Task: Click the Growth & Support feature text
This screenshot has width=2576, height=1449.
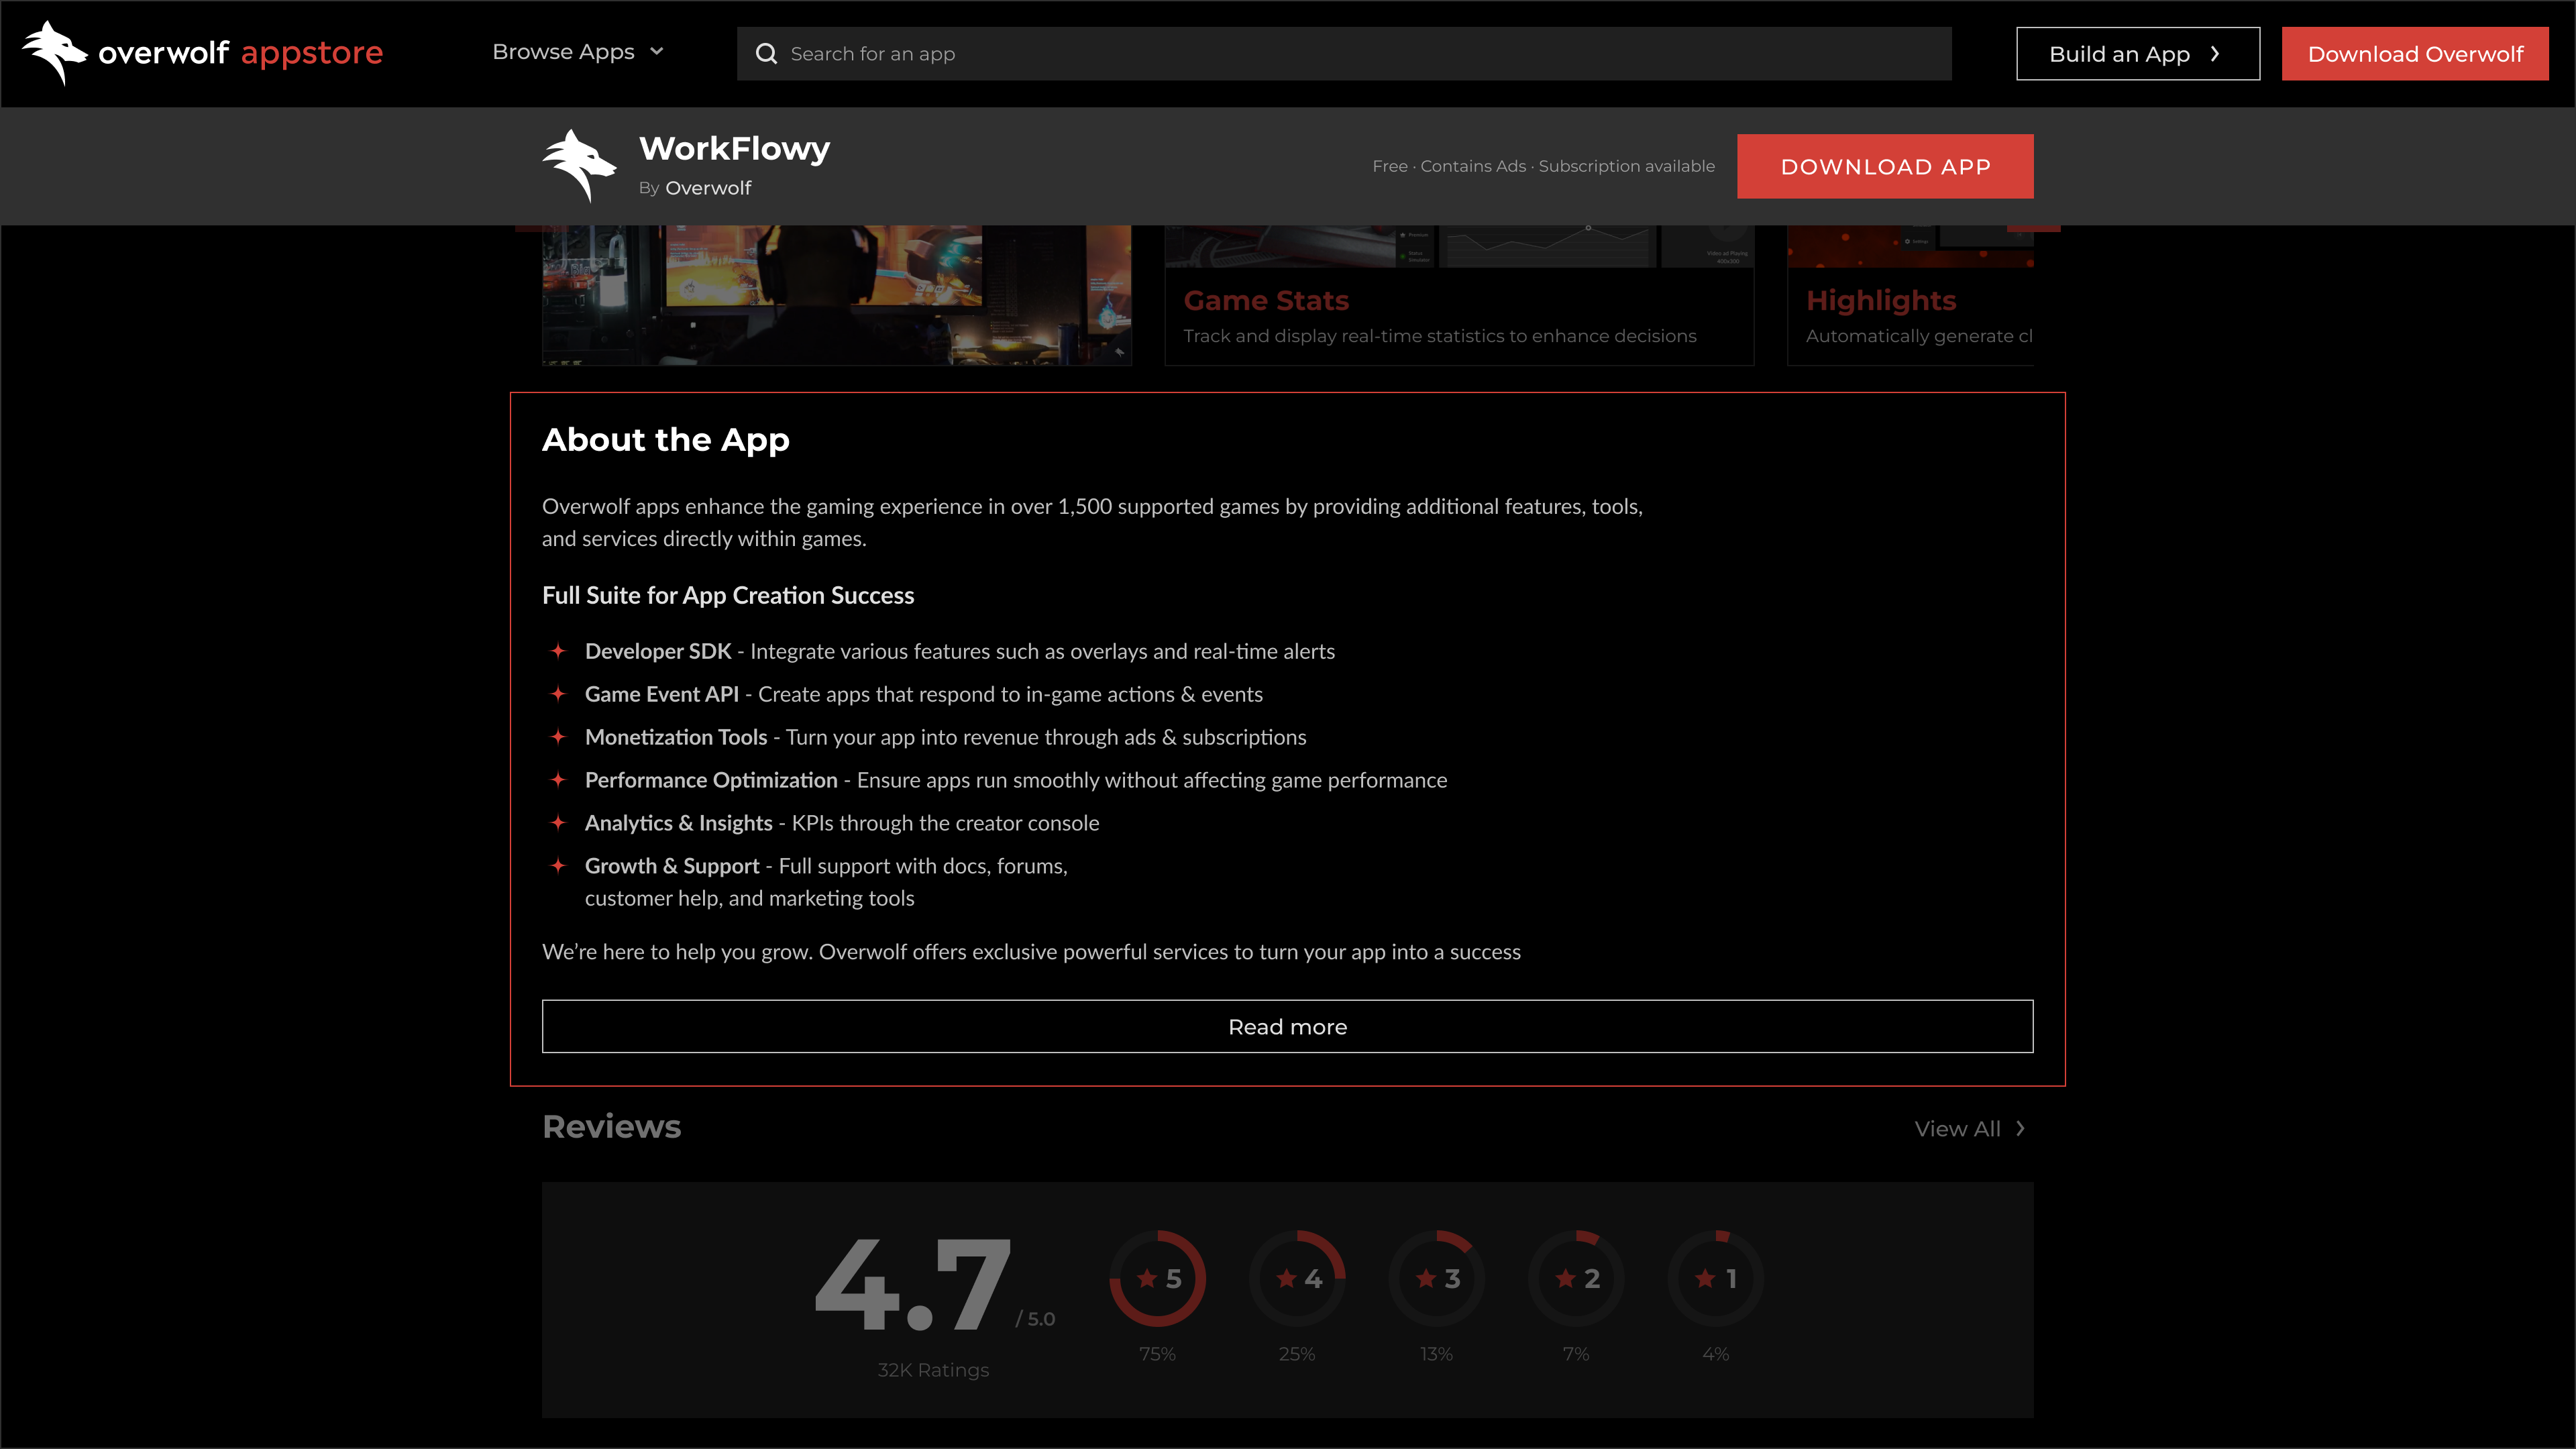Action: [x=826, y=882]
